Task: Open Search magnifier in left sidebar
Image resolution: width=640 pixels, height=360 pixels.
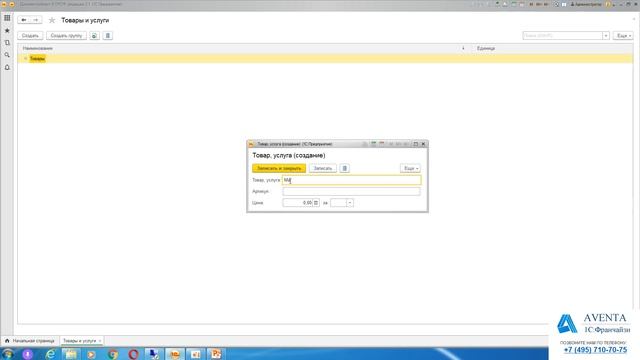Action: click(x=7, y=55)
